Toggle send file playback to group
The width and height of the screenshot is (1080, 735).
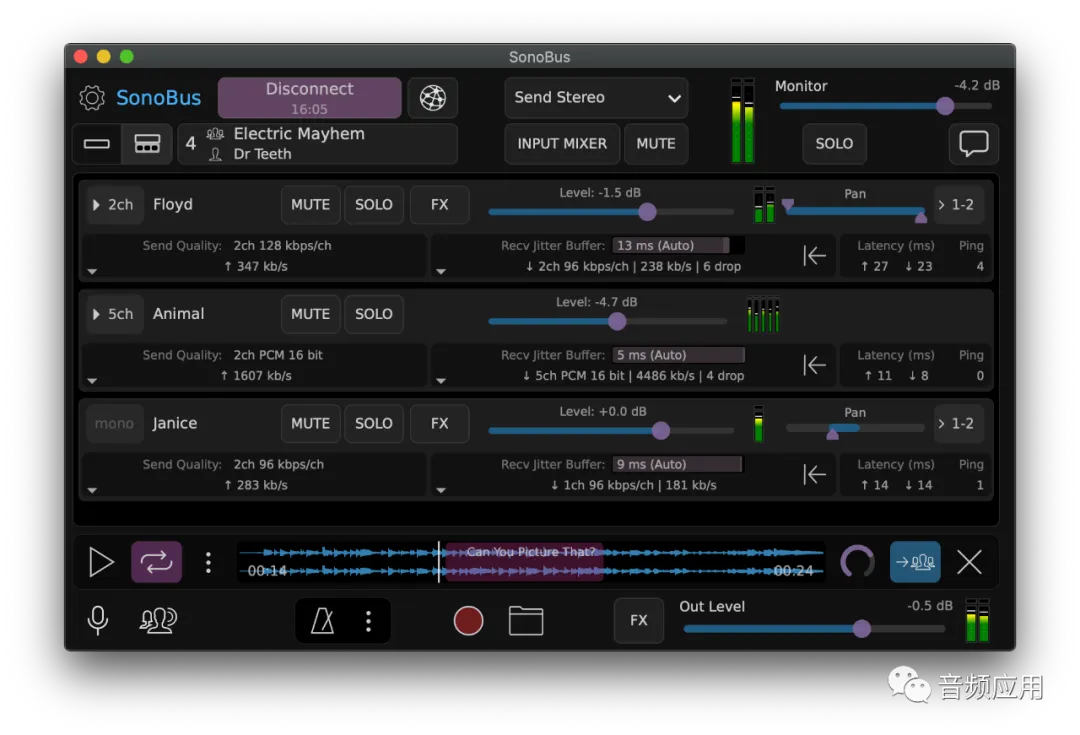(x=915, y=562)
